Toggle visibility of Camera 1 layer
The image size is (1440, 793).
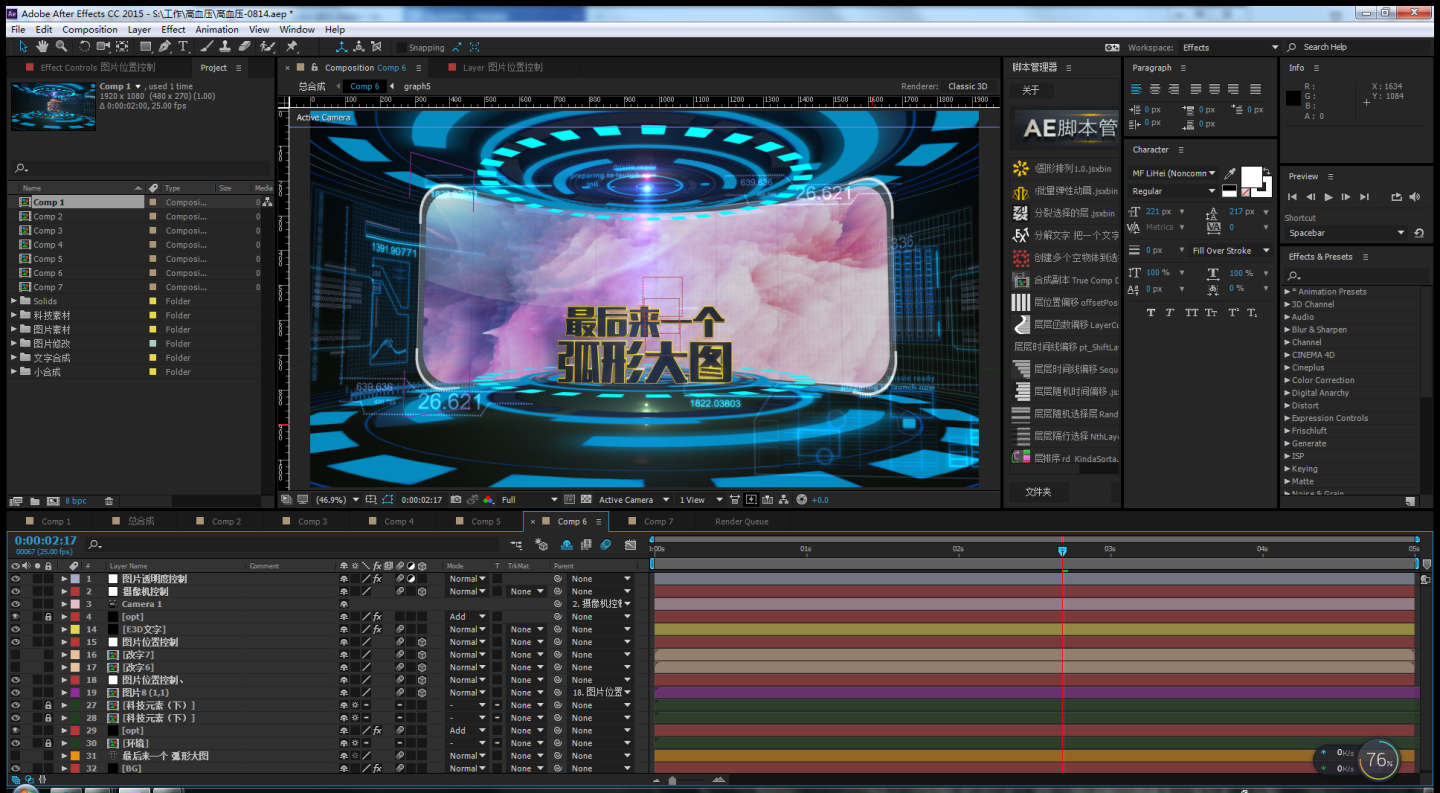coord(15,604)
